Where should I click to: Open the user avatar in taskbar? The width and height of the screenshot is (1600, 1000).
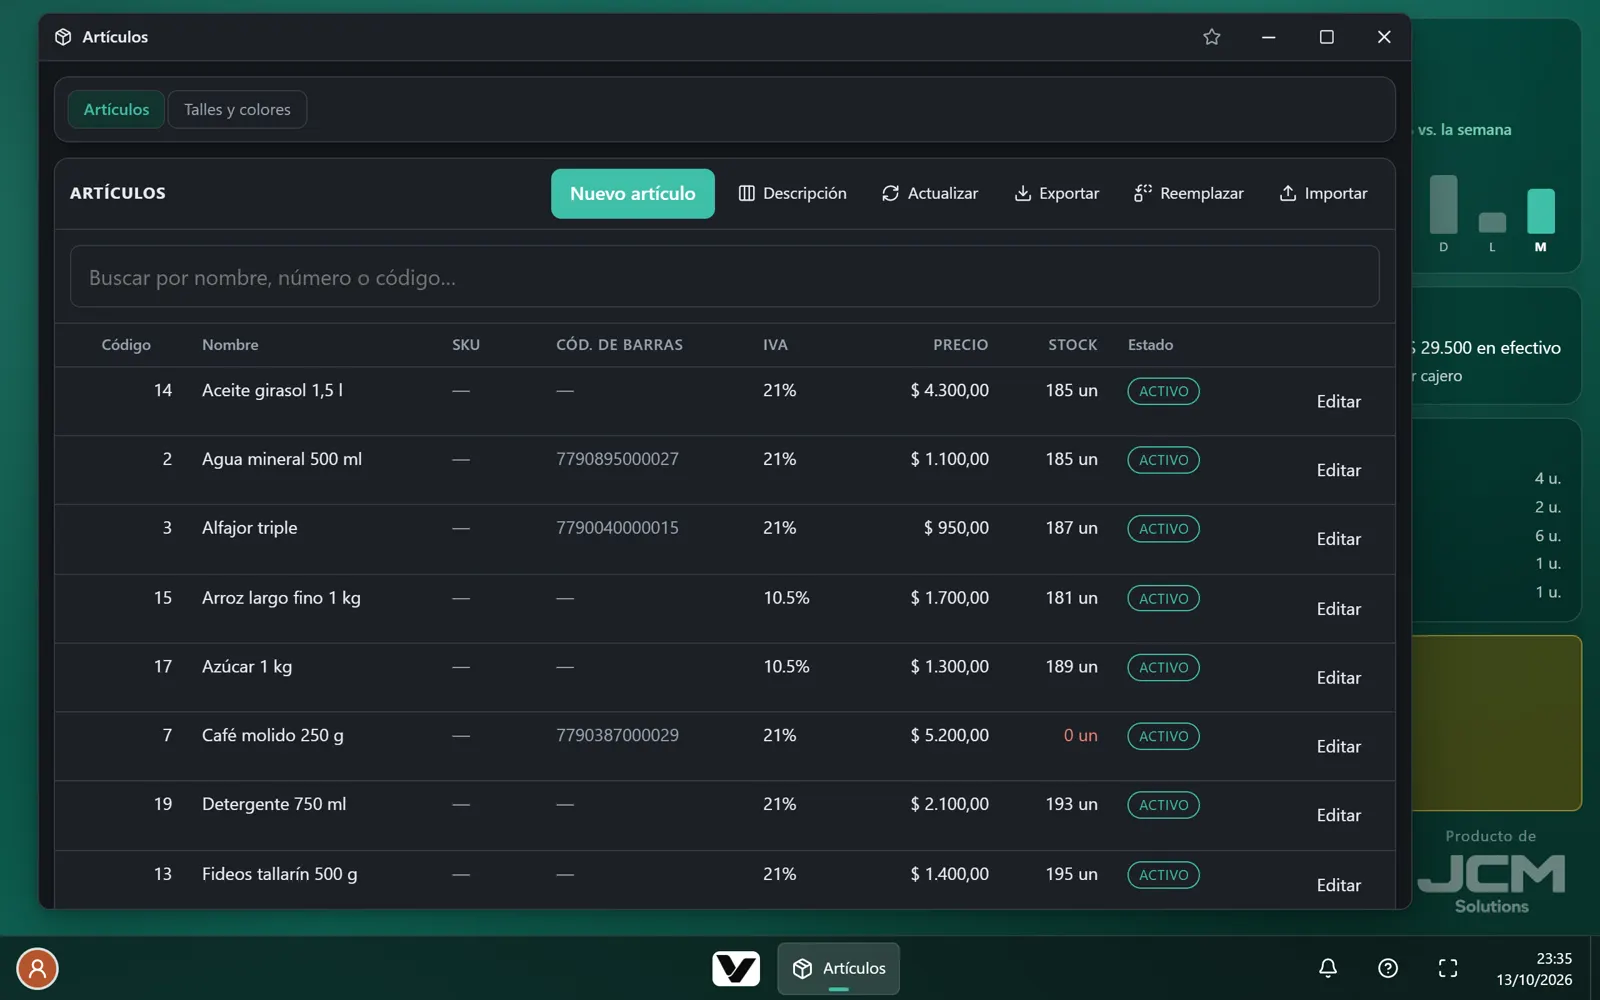click(x=38, y=968)
